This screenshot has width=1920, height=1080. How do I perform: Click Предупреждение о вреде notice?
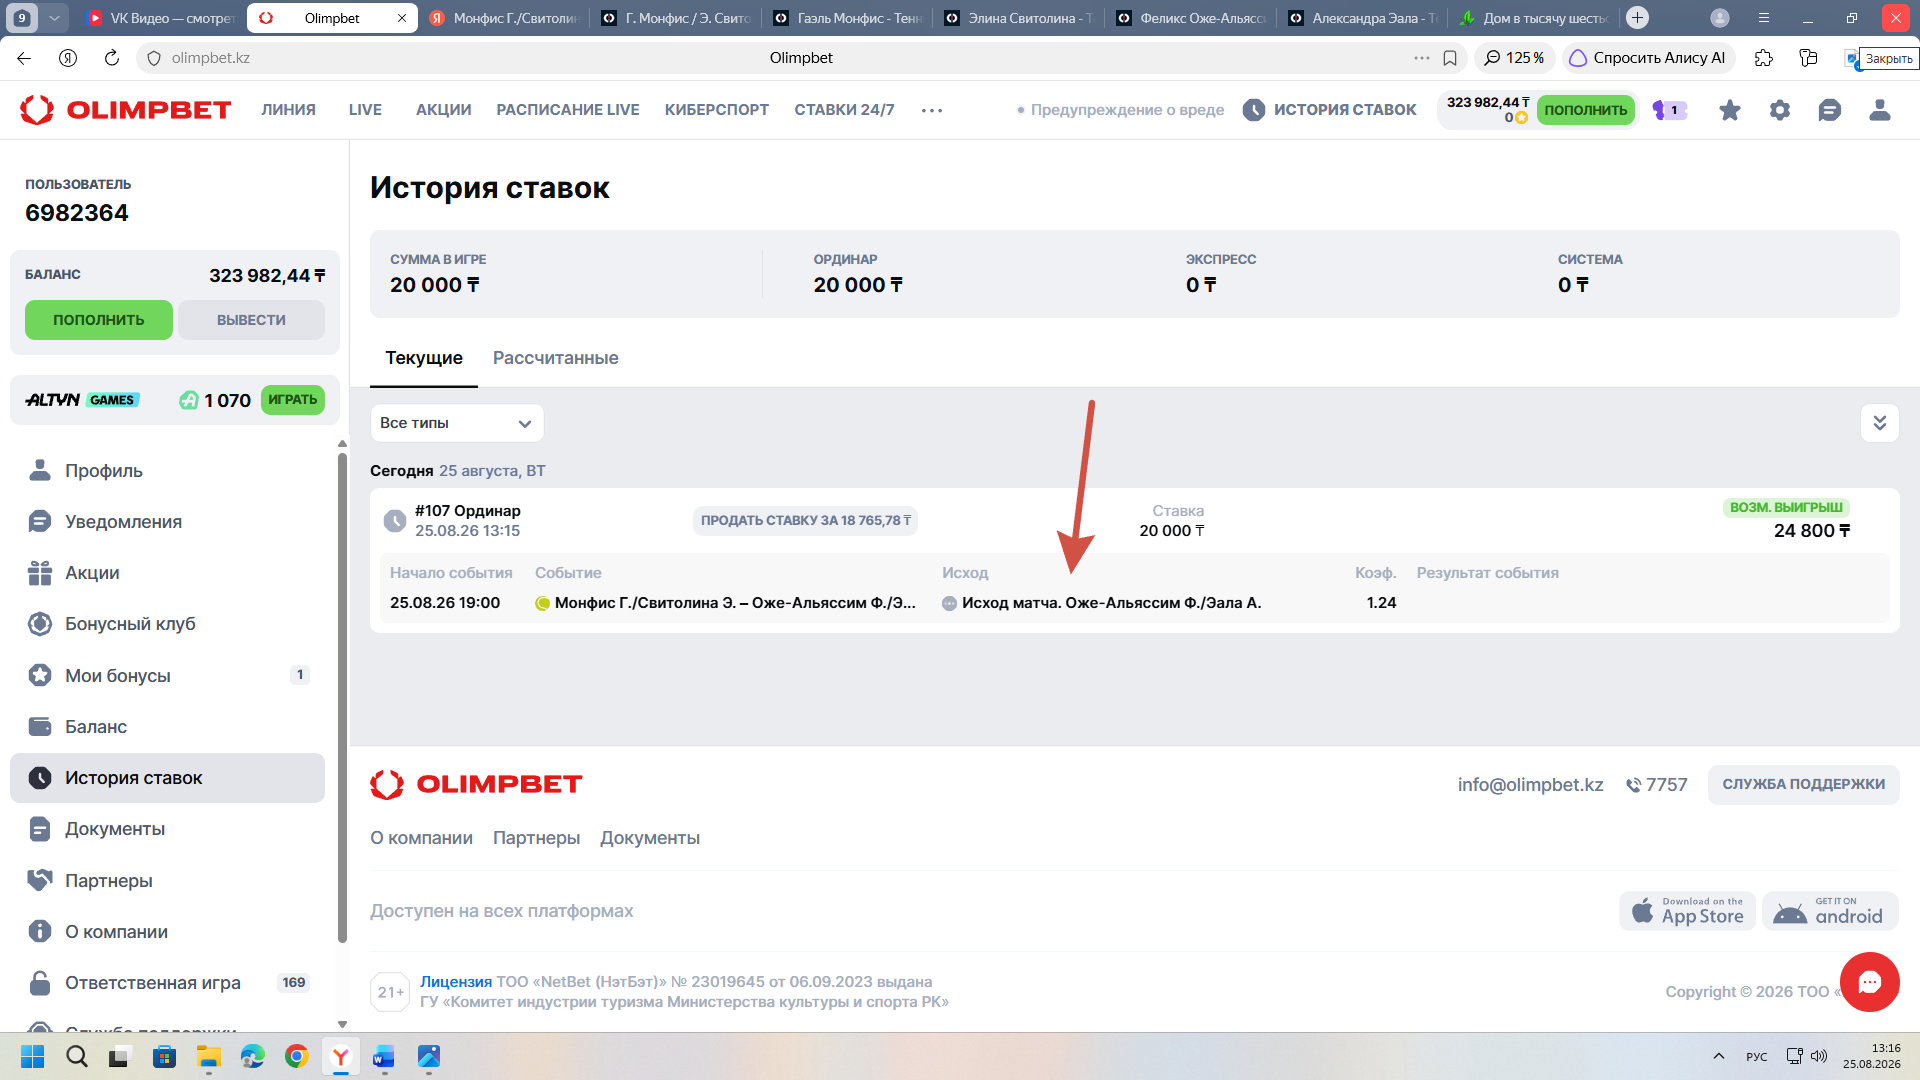(1120, 110)
